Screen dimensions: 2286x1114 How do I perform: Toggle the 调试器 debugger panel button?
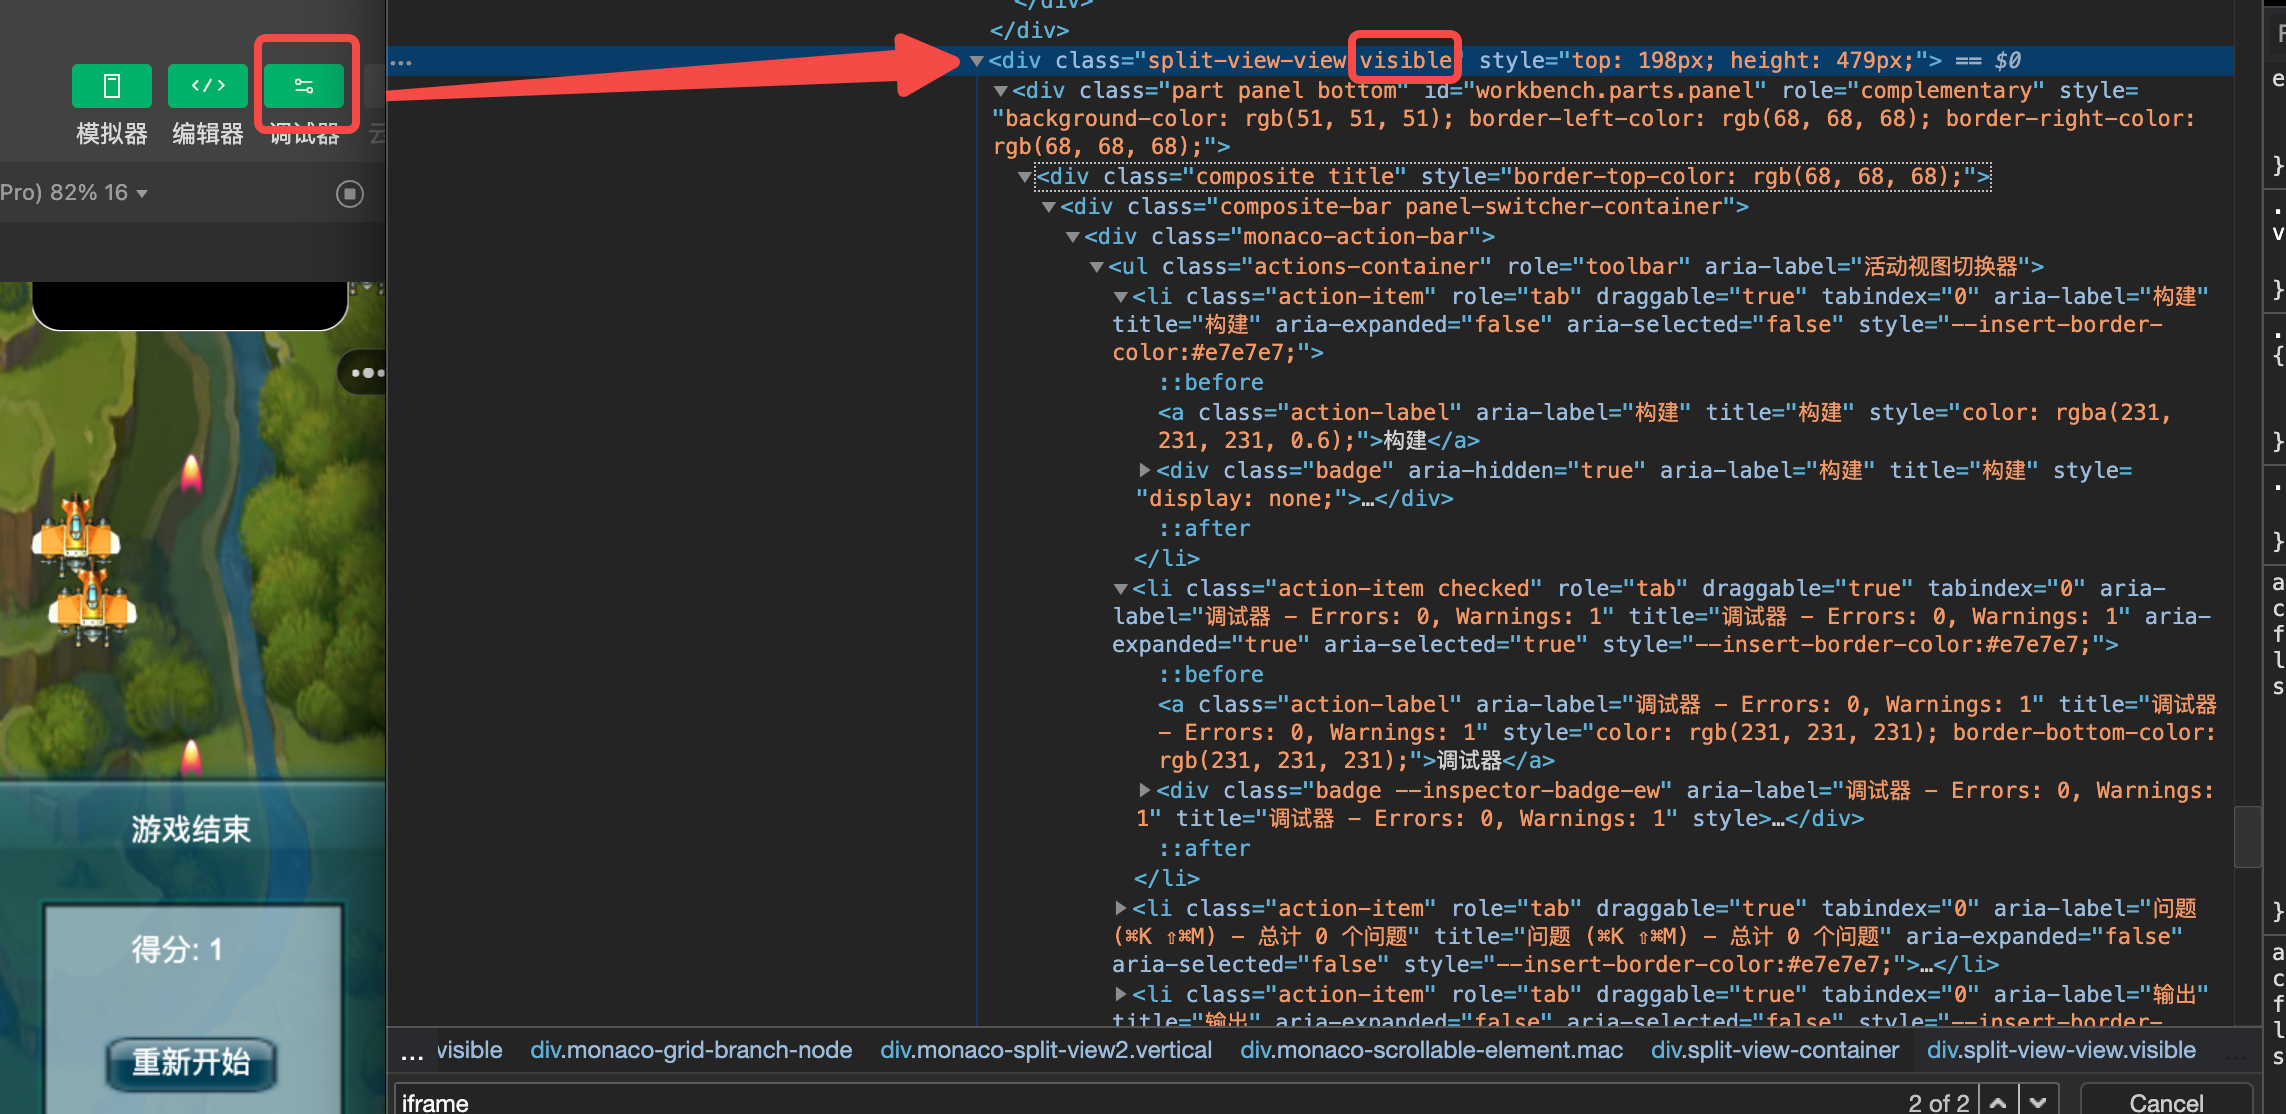[x=304, y=87]
